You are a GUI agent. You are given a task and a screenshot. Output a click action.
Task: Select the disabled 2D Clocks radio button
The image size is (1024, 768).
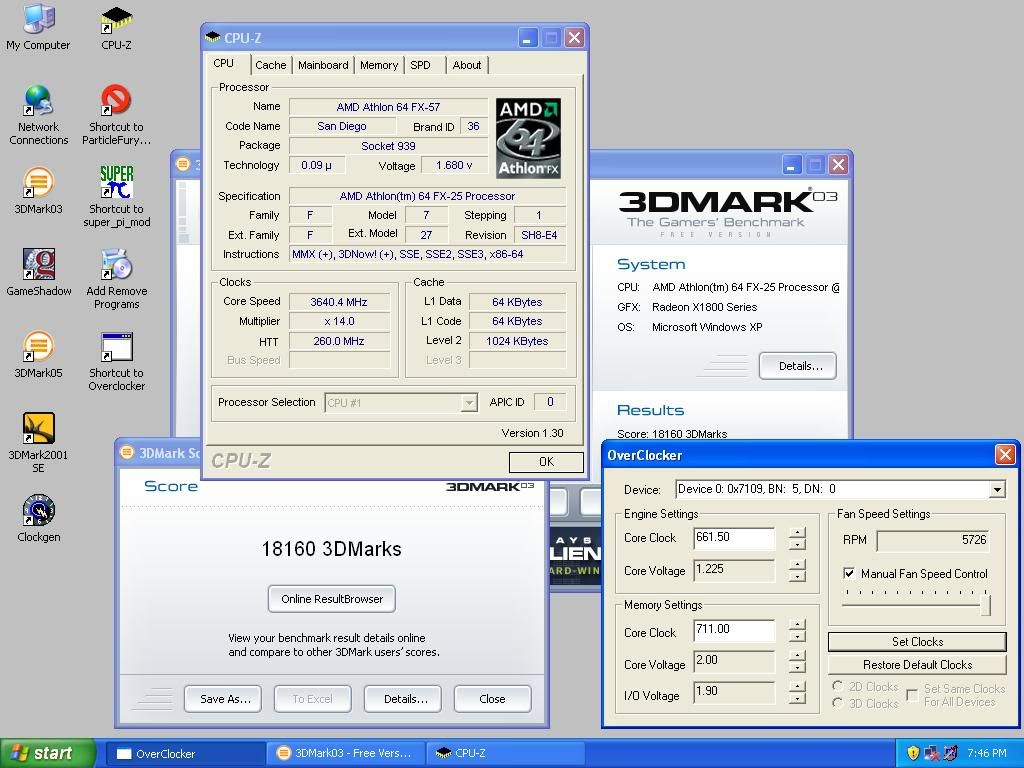point(838,686)
